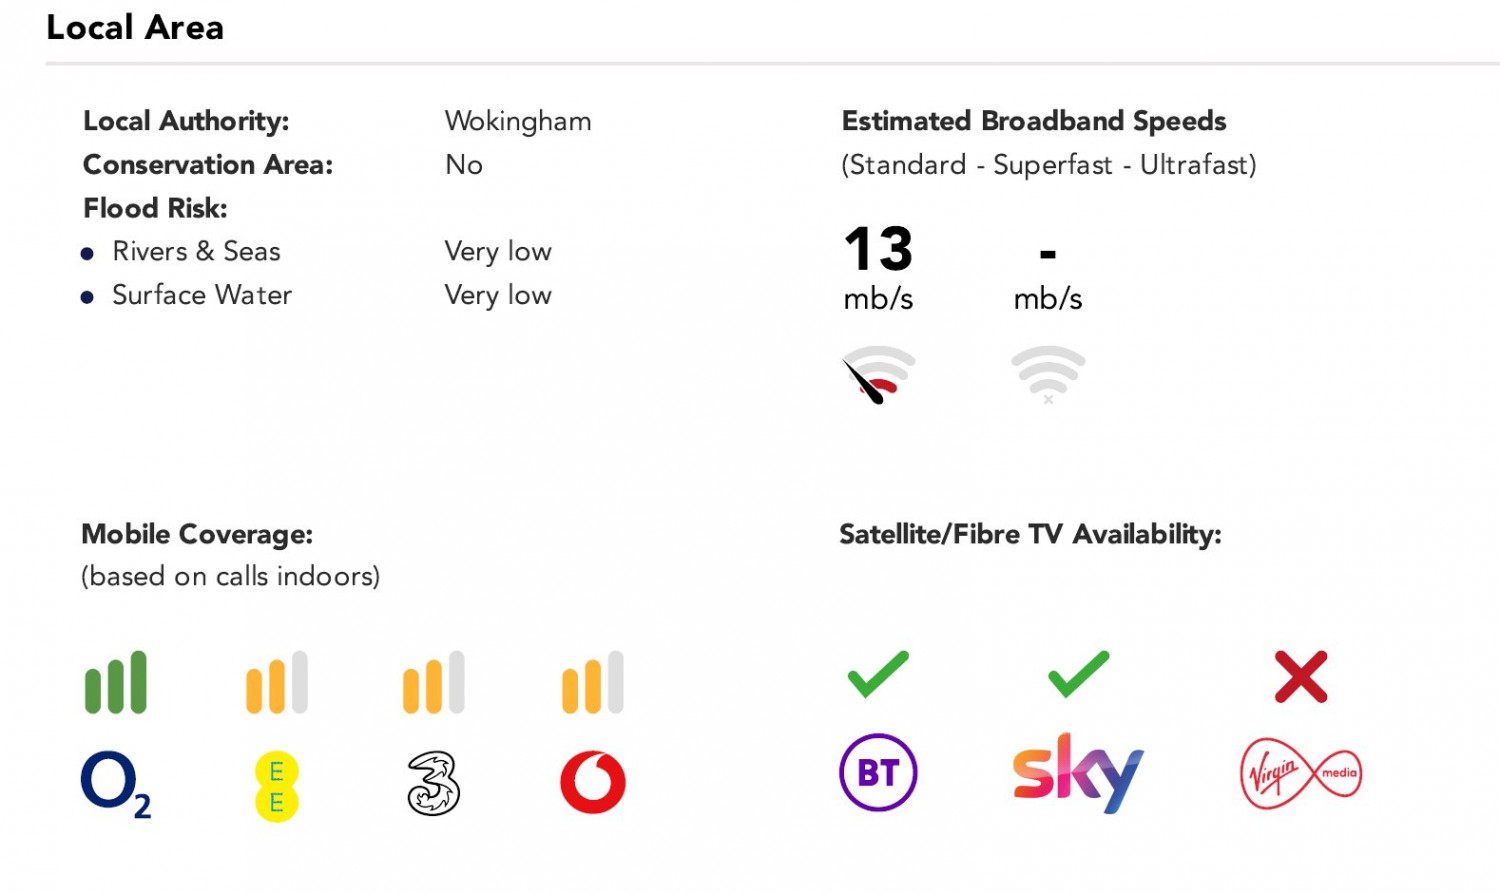Click the green signal bars above O2

tap(116, 683)
